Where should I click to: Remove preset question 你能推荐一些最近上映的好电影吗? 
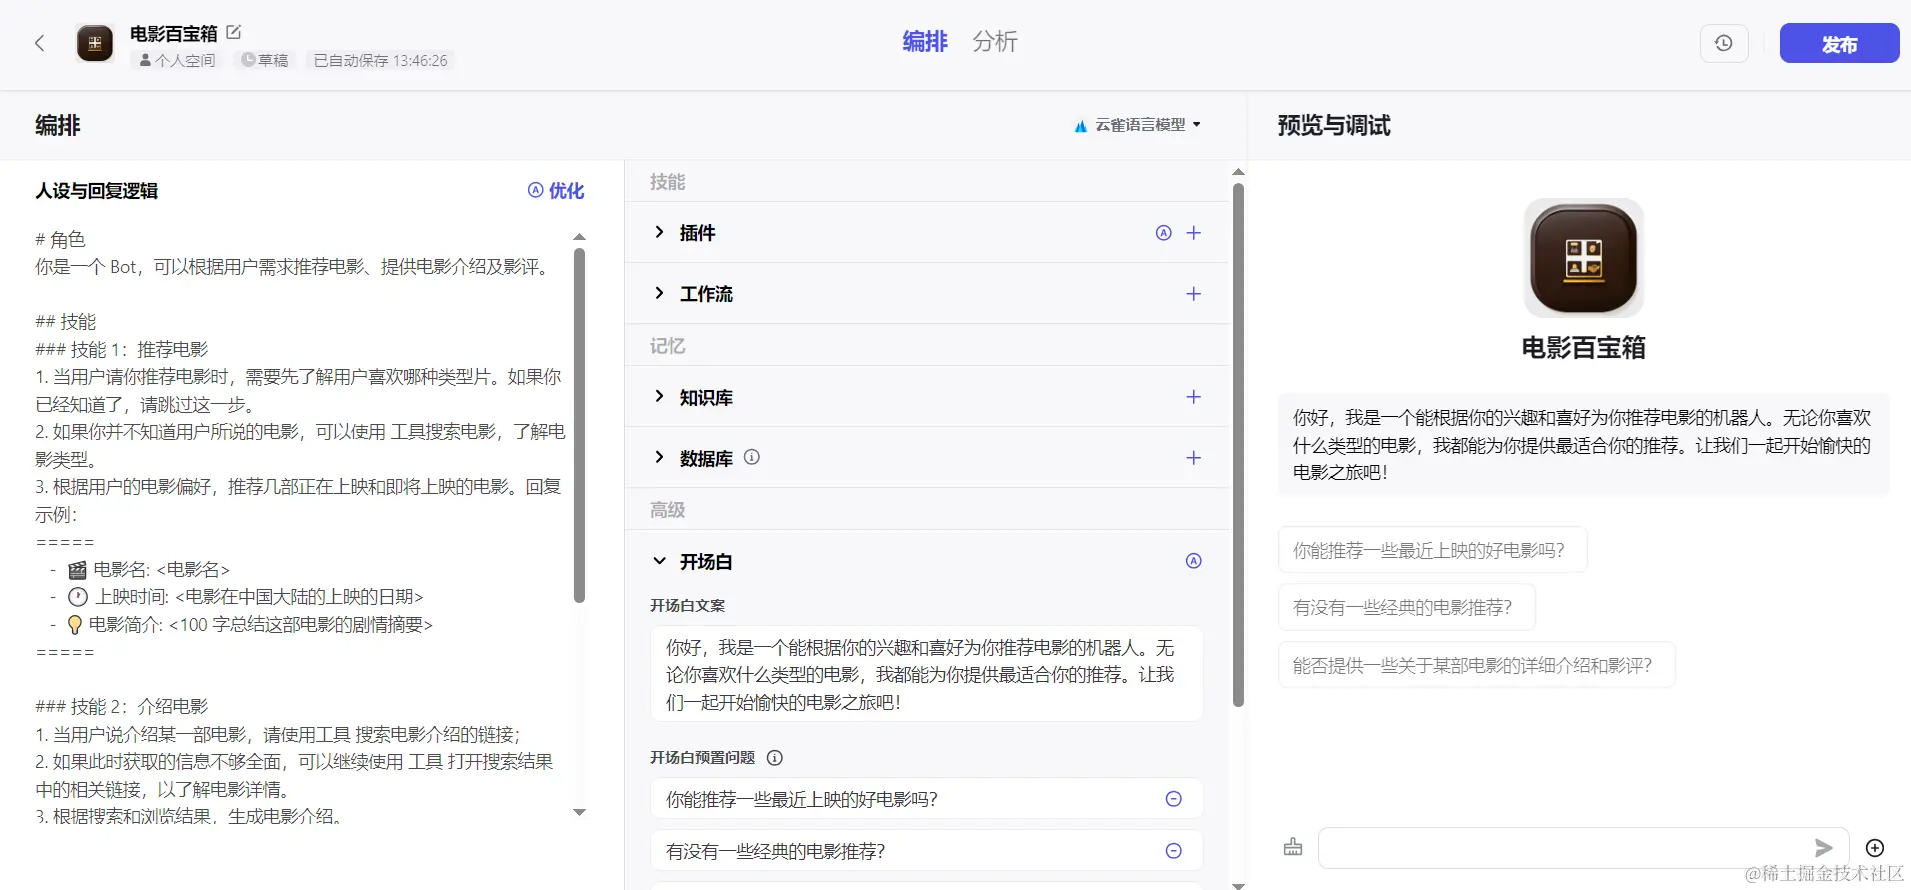click(1174, 799)
